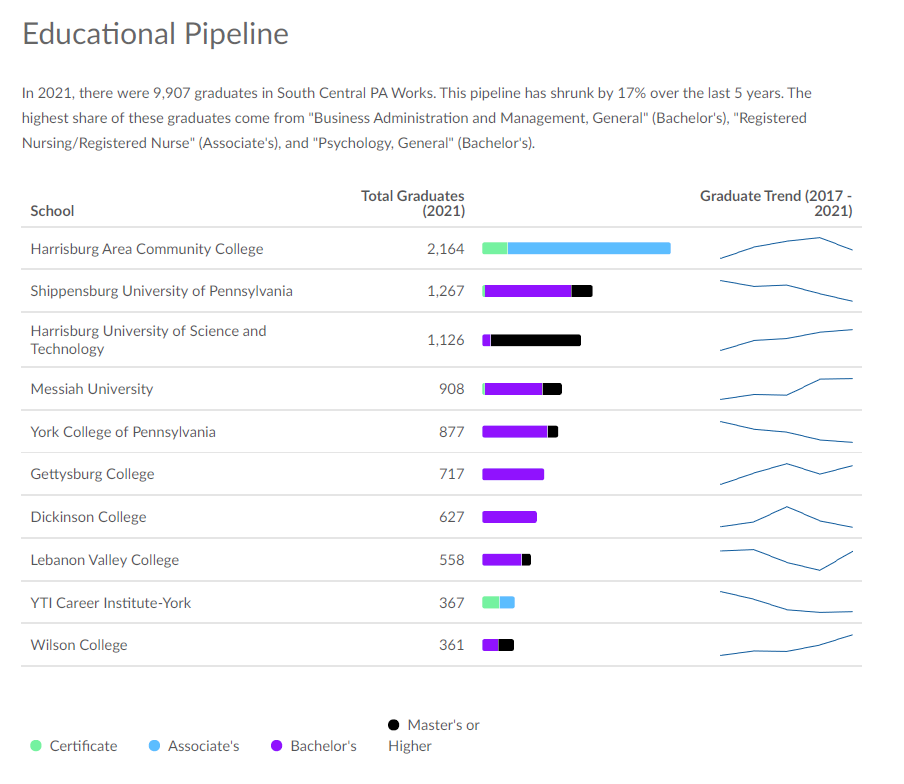
Task: Click the trend sparkline for Wilson College
Action: [x=786, y=645]
